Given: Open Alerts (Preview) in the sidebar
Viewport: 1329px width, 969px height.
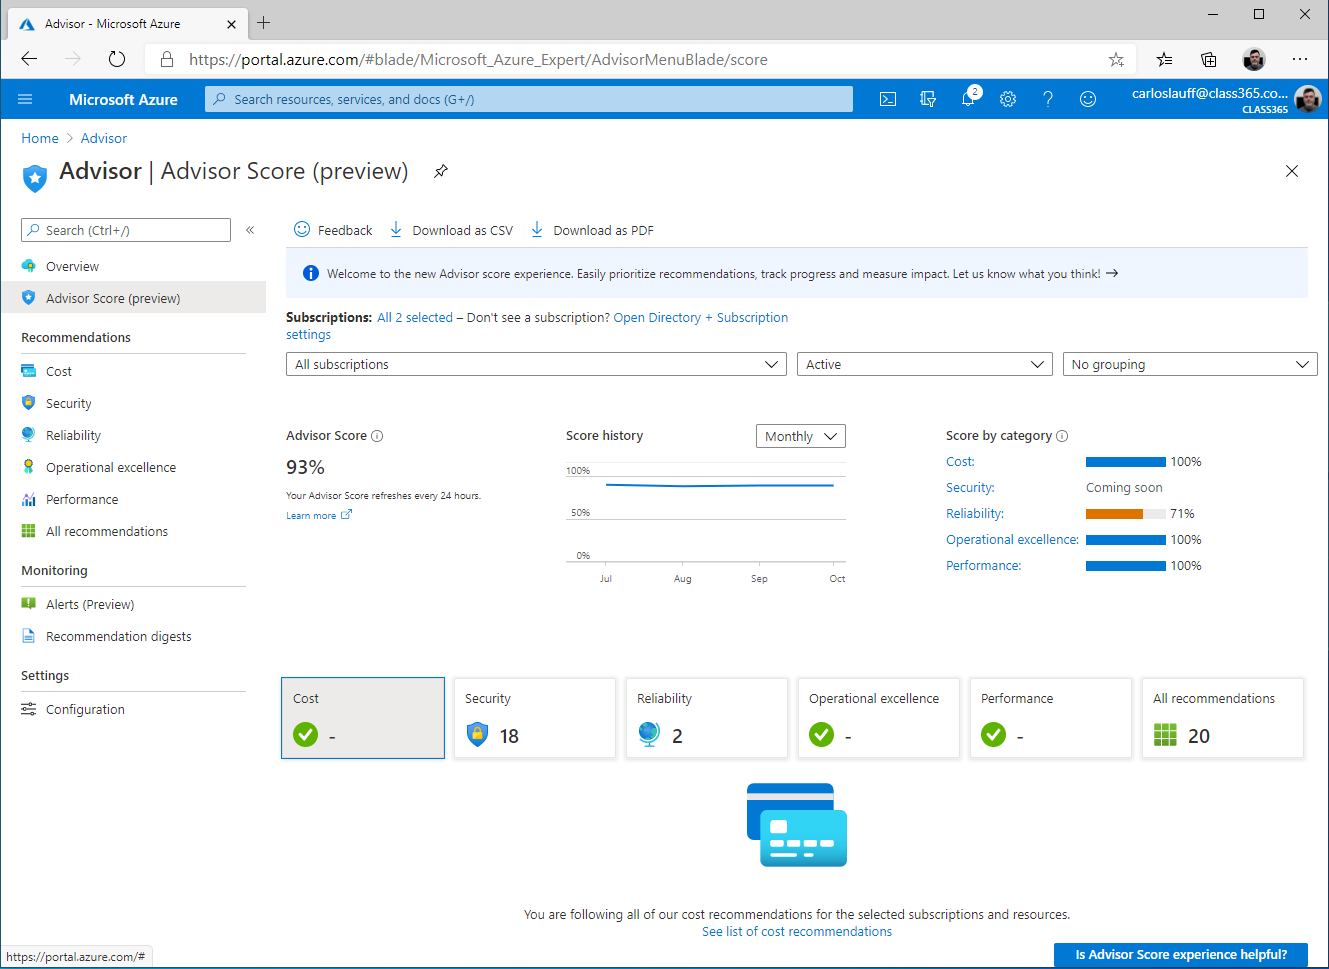Looking at the screenshot, I should coord(133,604).
